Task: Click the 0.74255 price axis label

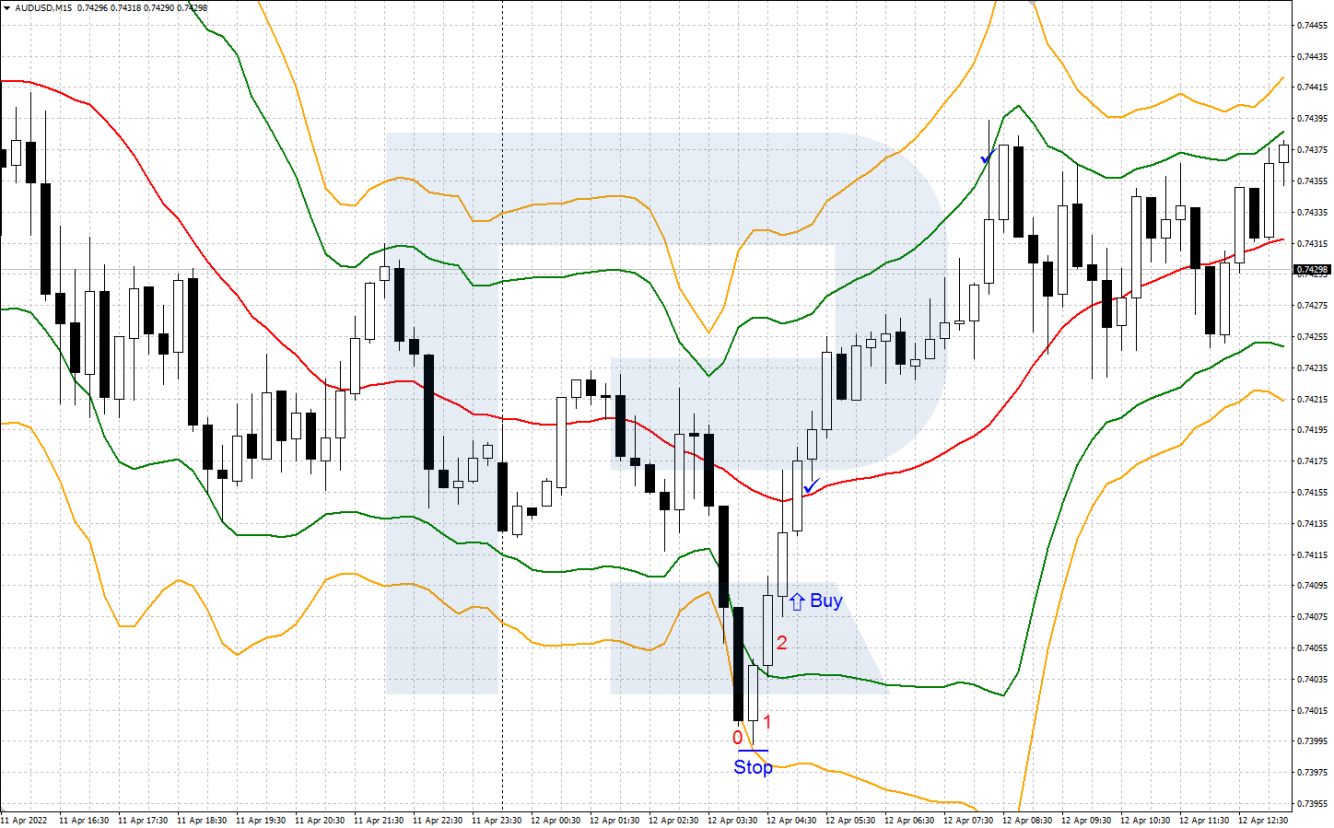Action: coord(1311,336)
